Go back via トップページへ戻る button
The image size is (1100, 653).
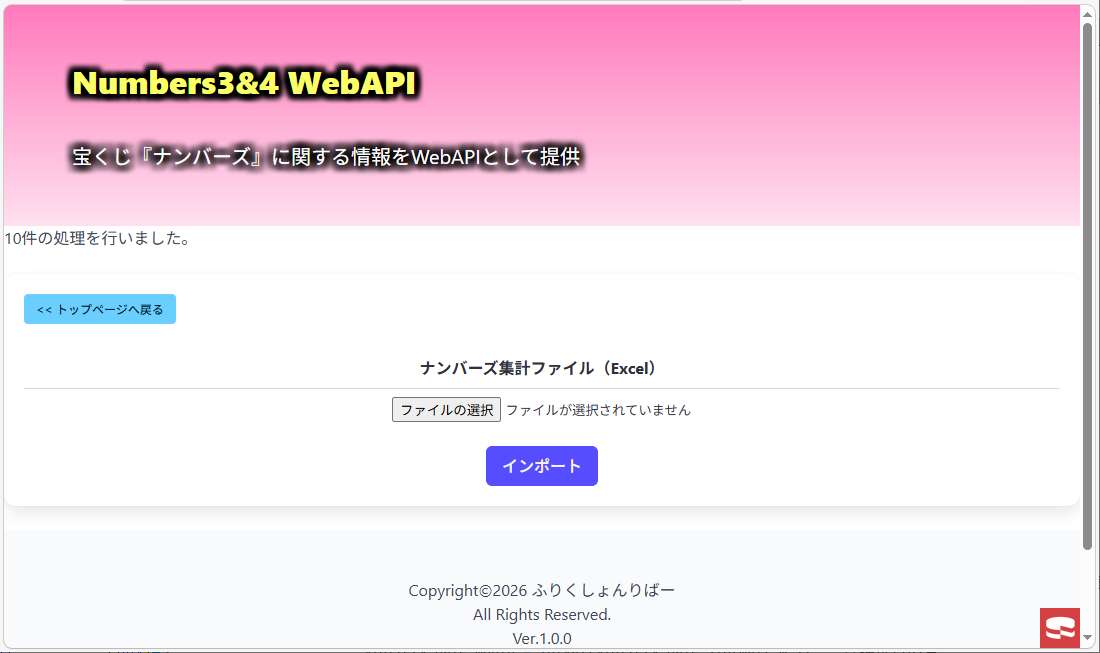click(100, 309)
